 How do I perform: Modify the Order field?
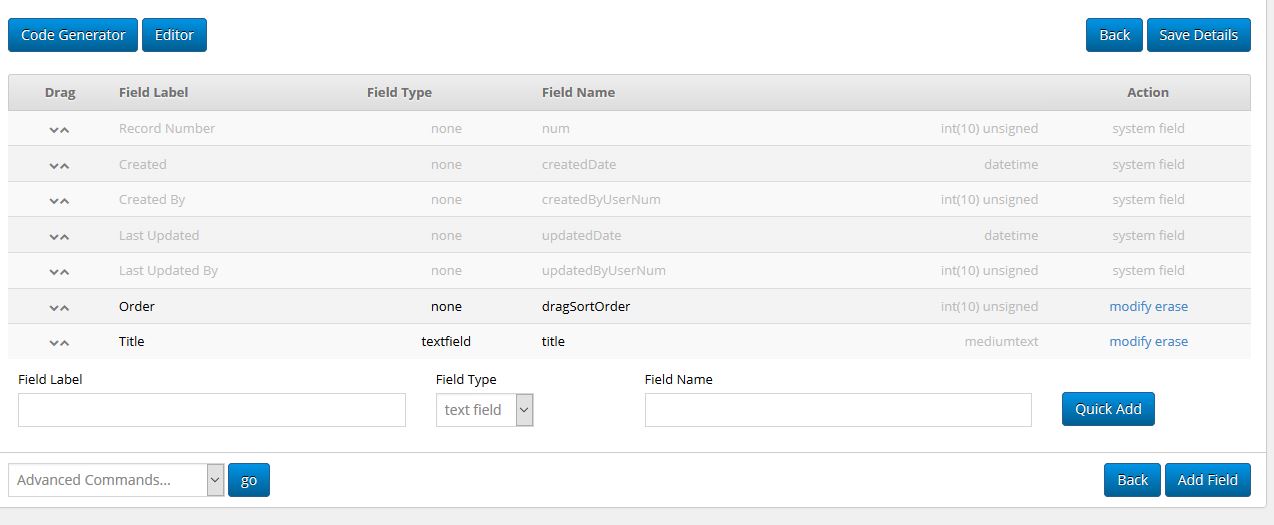tap(1130, 307)
